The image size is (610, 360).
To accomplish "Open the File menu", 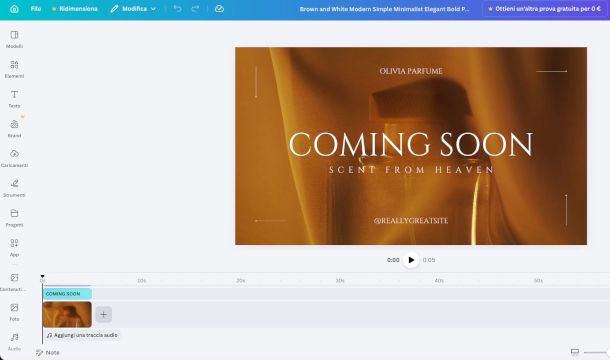I will pyautogui.click(x=36, y=9).
